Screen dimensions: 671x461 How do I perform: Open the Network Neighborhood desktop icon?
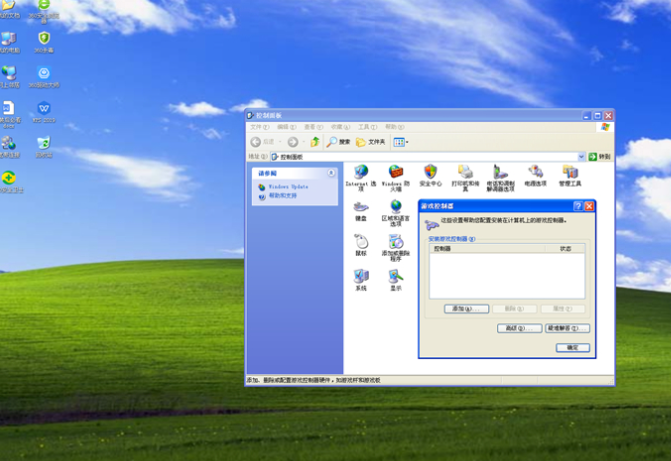(9, 77)
